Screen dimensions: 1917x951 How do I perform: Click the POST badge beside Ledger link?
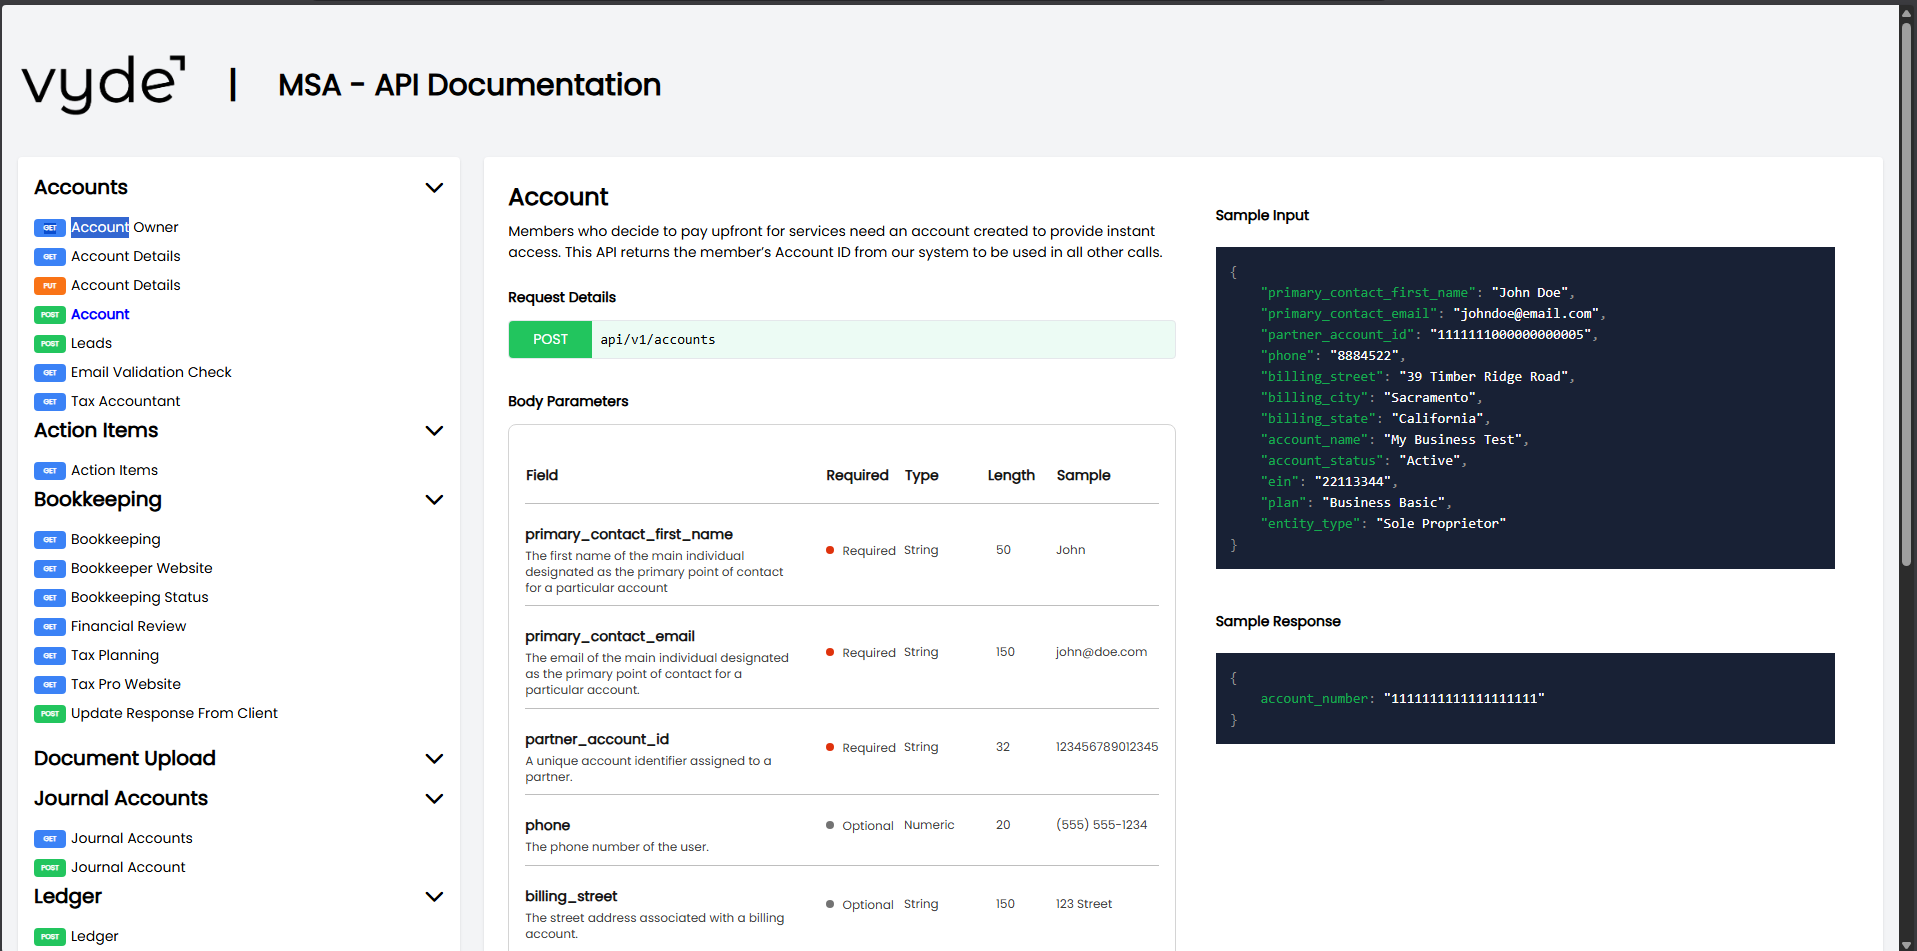50,937
